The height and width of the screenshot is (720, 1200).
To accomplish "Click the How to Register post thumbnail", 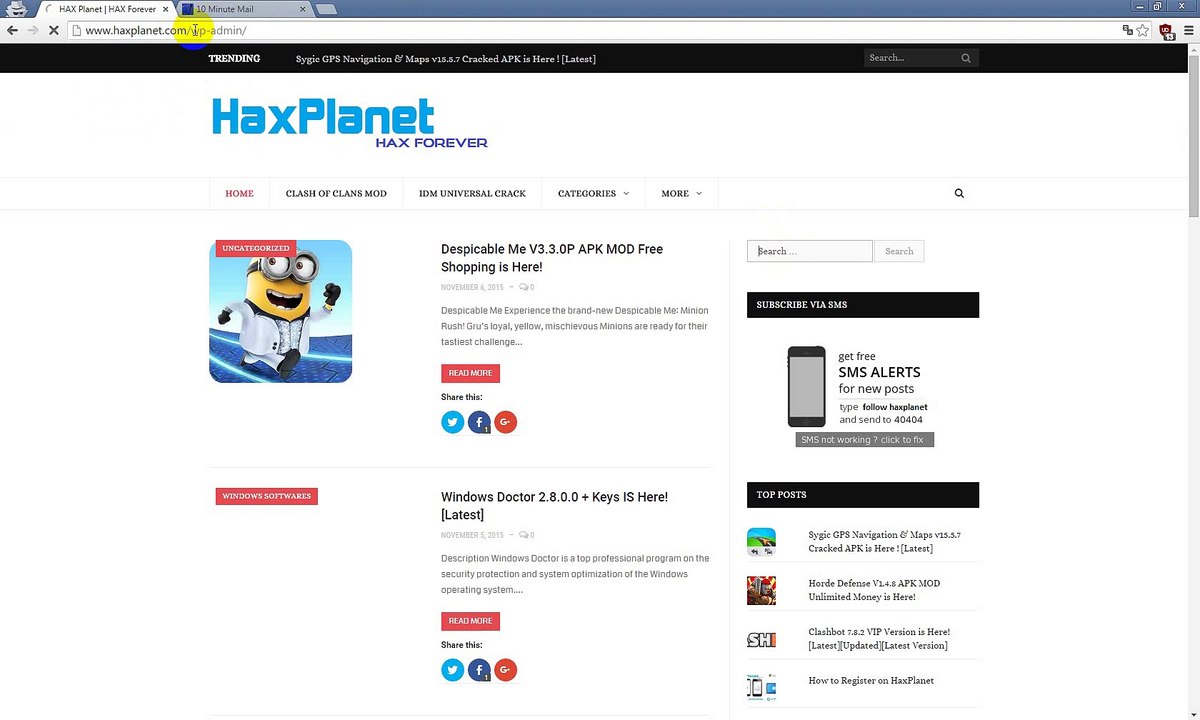I will [761, 687].
